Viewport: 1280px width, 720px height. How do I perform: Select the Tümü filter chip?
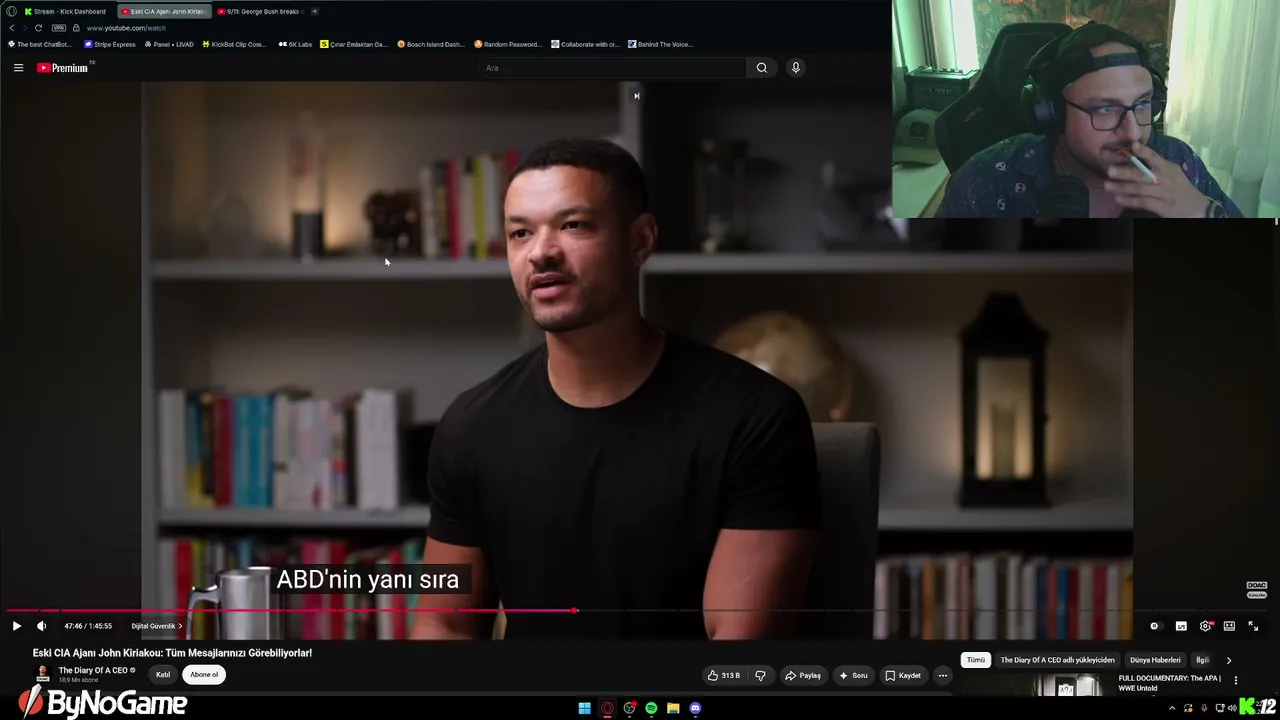[975, 660]
